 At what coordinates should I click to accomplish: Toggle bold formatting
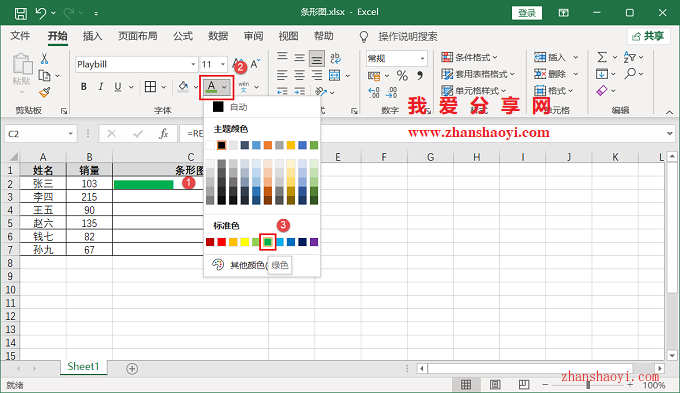point(84,87)
